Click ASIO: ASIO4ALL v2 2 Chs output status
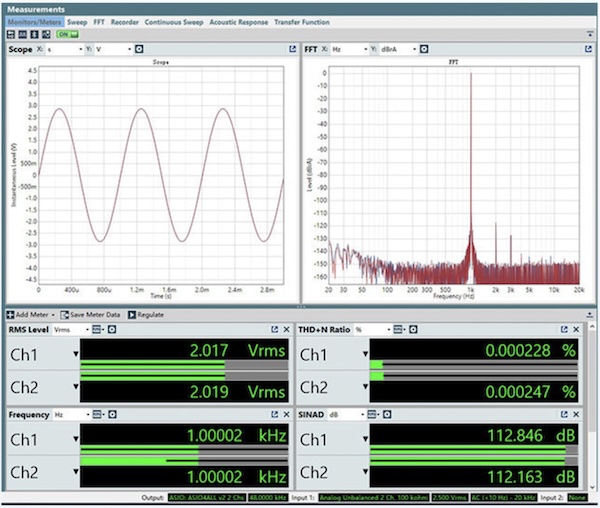The width and height of the screenshot is (600, 508). 207,498
